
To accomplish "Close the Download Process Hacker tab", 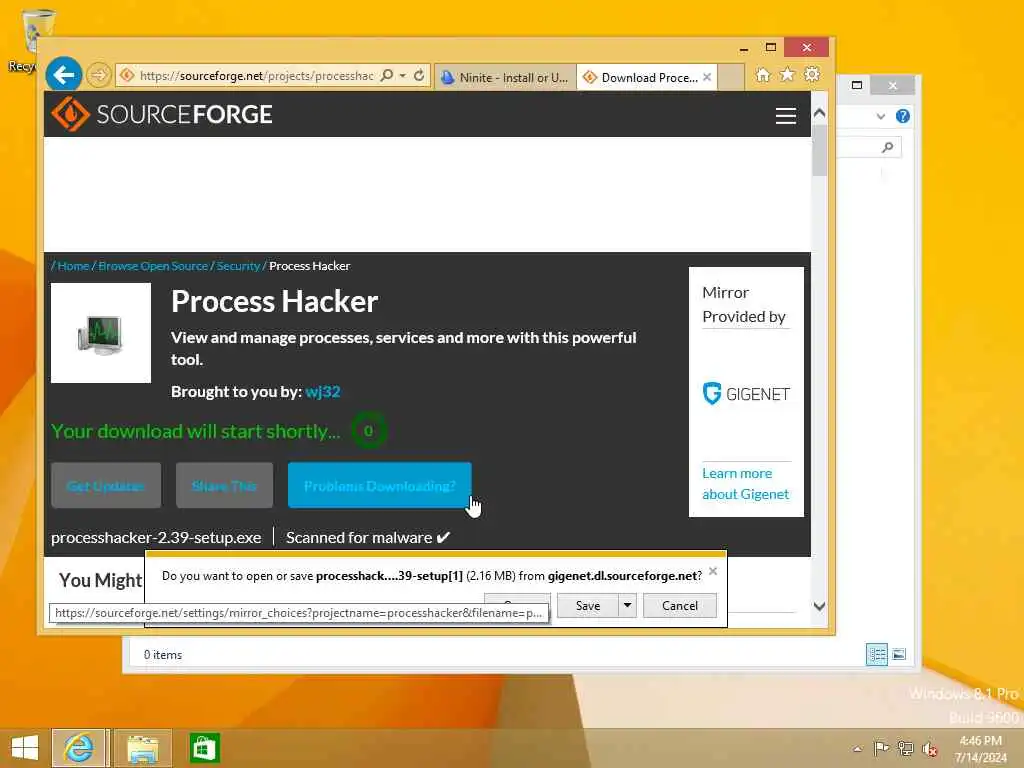I will (x=707, y=77).
